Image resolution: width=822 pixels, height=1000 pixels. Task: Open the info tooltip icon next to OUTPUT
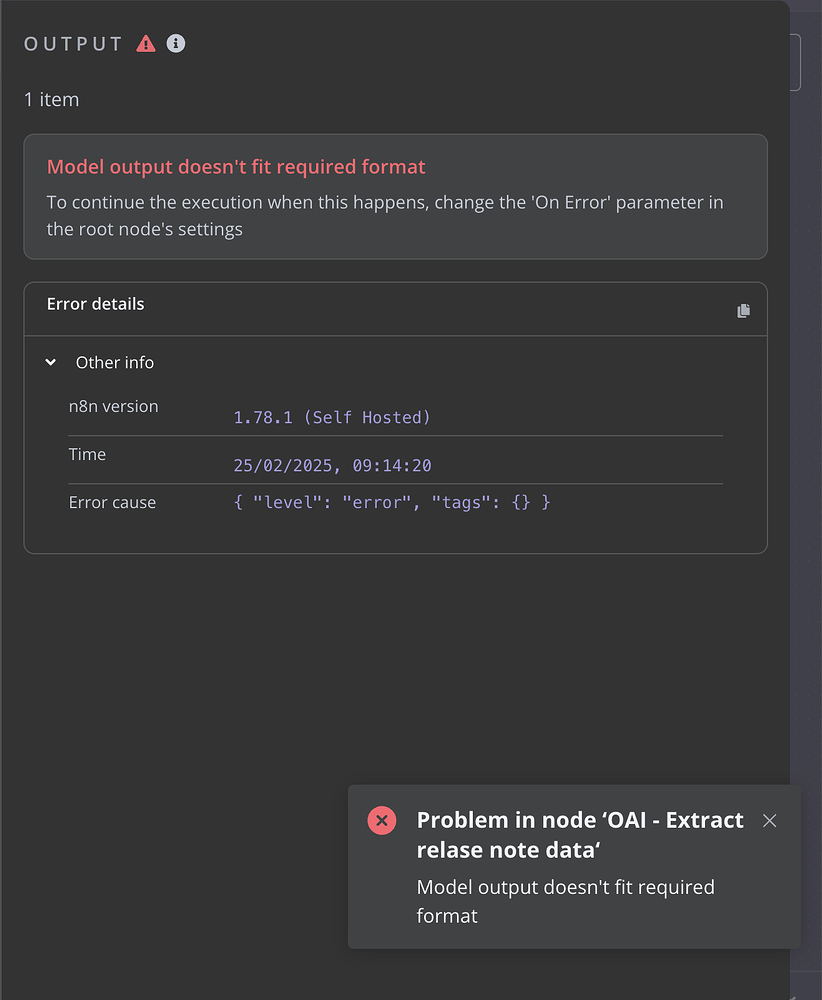click(175, 43)
